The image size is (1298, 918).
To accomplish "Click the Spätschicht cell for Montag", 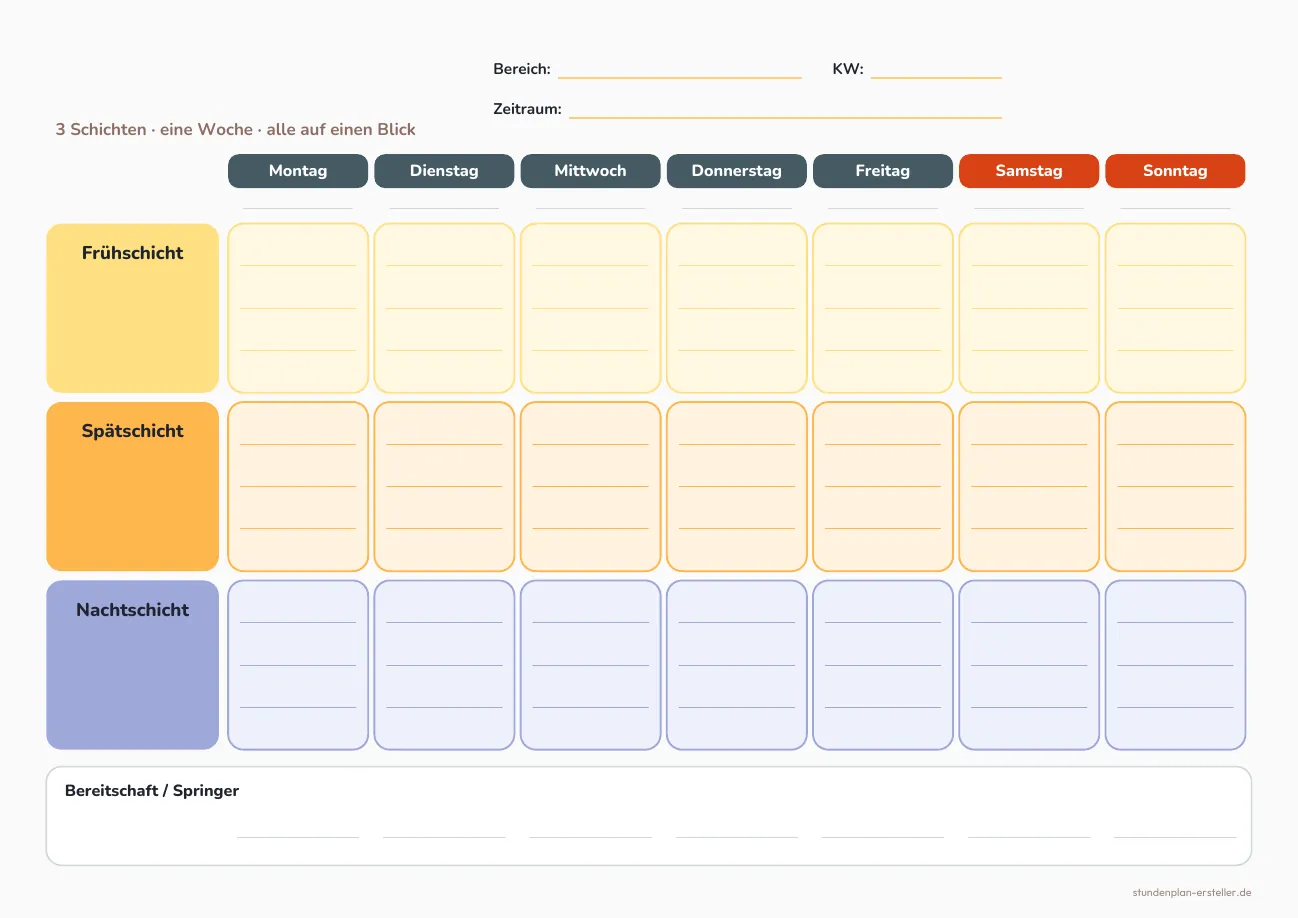I will click(x=298, y=486).
